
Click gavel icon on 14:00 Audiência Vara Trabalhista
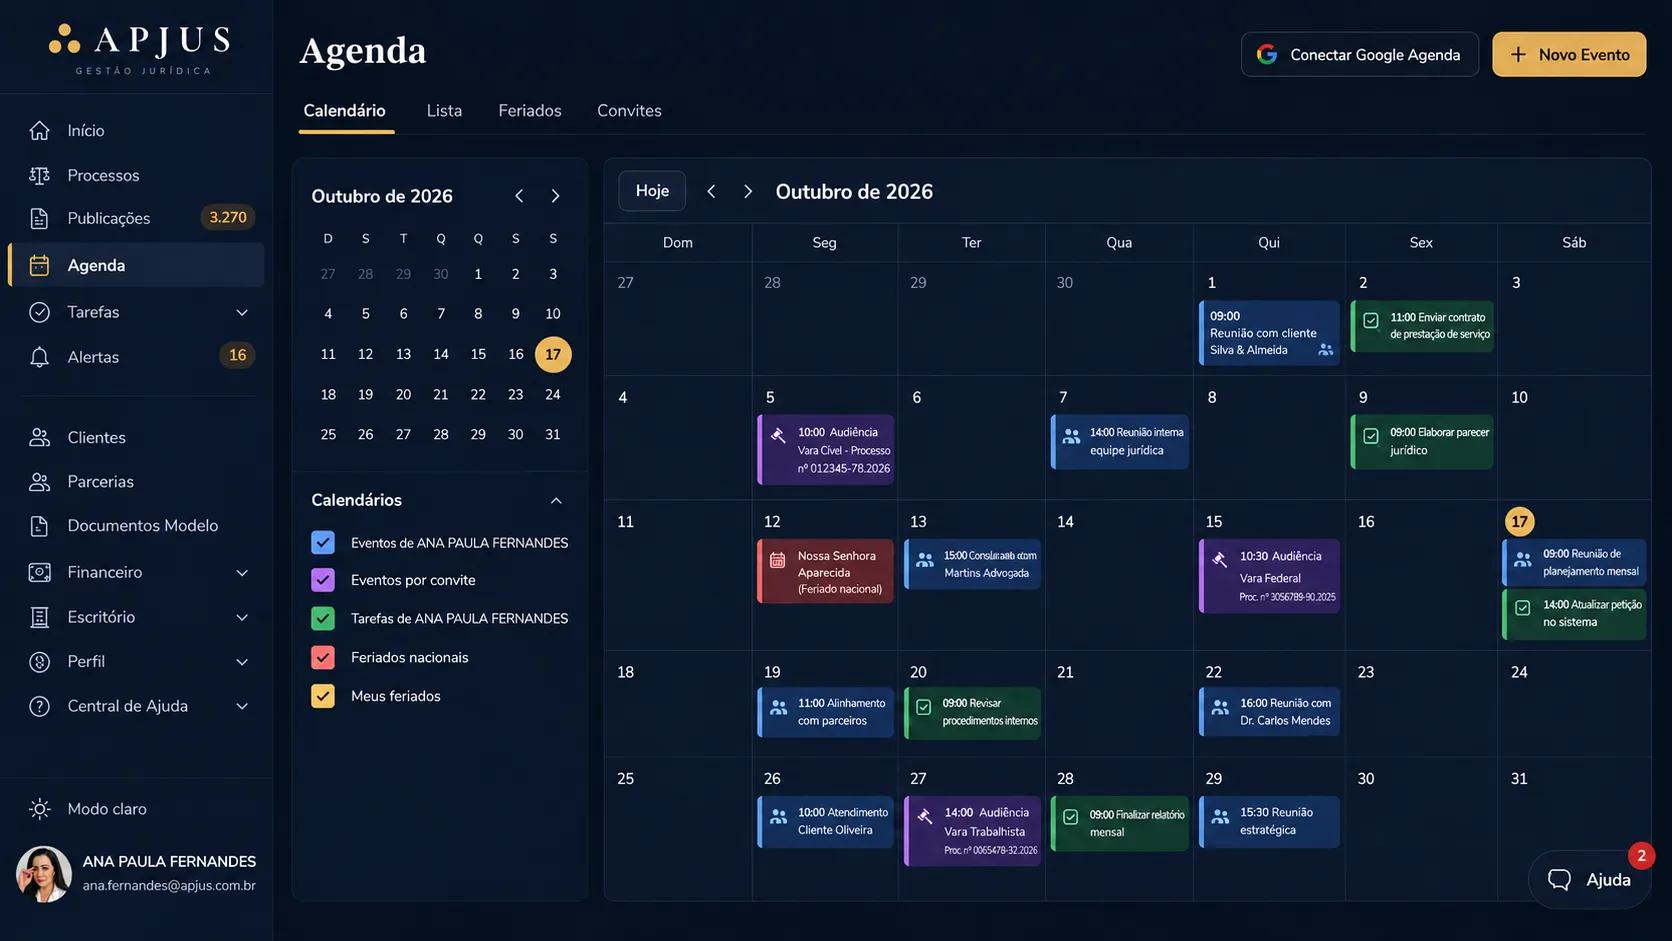pyautogui.click(x=925, y=816)
